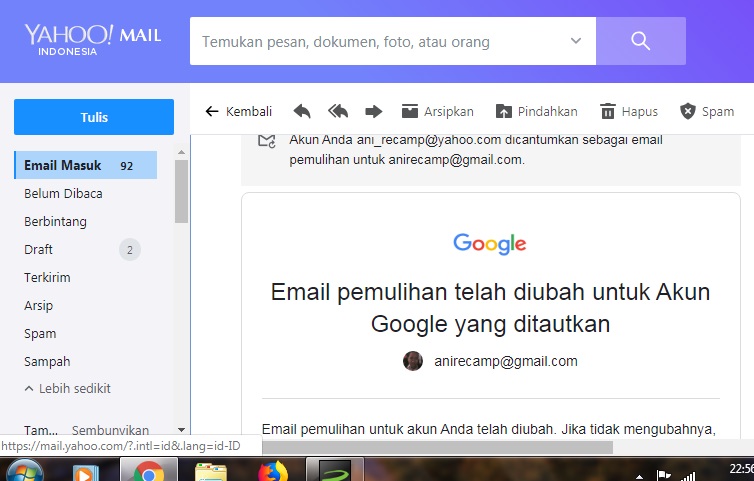Click the Tulis compose button
The height and width of the screenshot is (481, 754).
pyautogui.click(x=94, y=117)
